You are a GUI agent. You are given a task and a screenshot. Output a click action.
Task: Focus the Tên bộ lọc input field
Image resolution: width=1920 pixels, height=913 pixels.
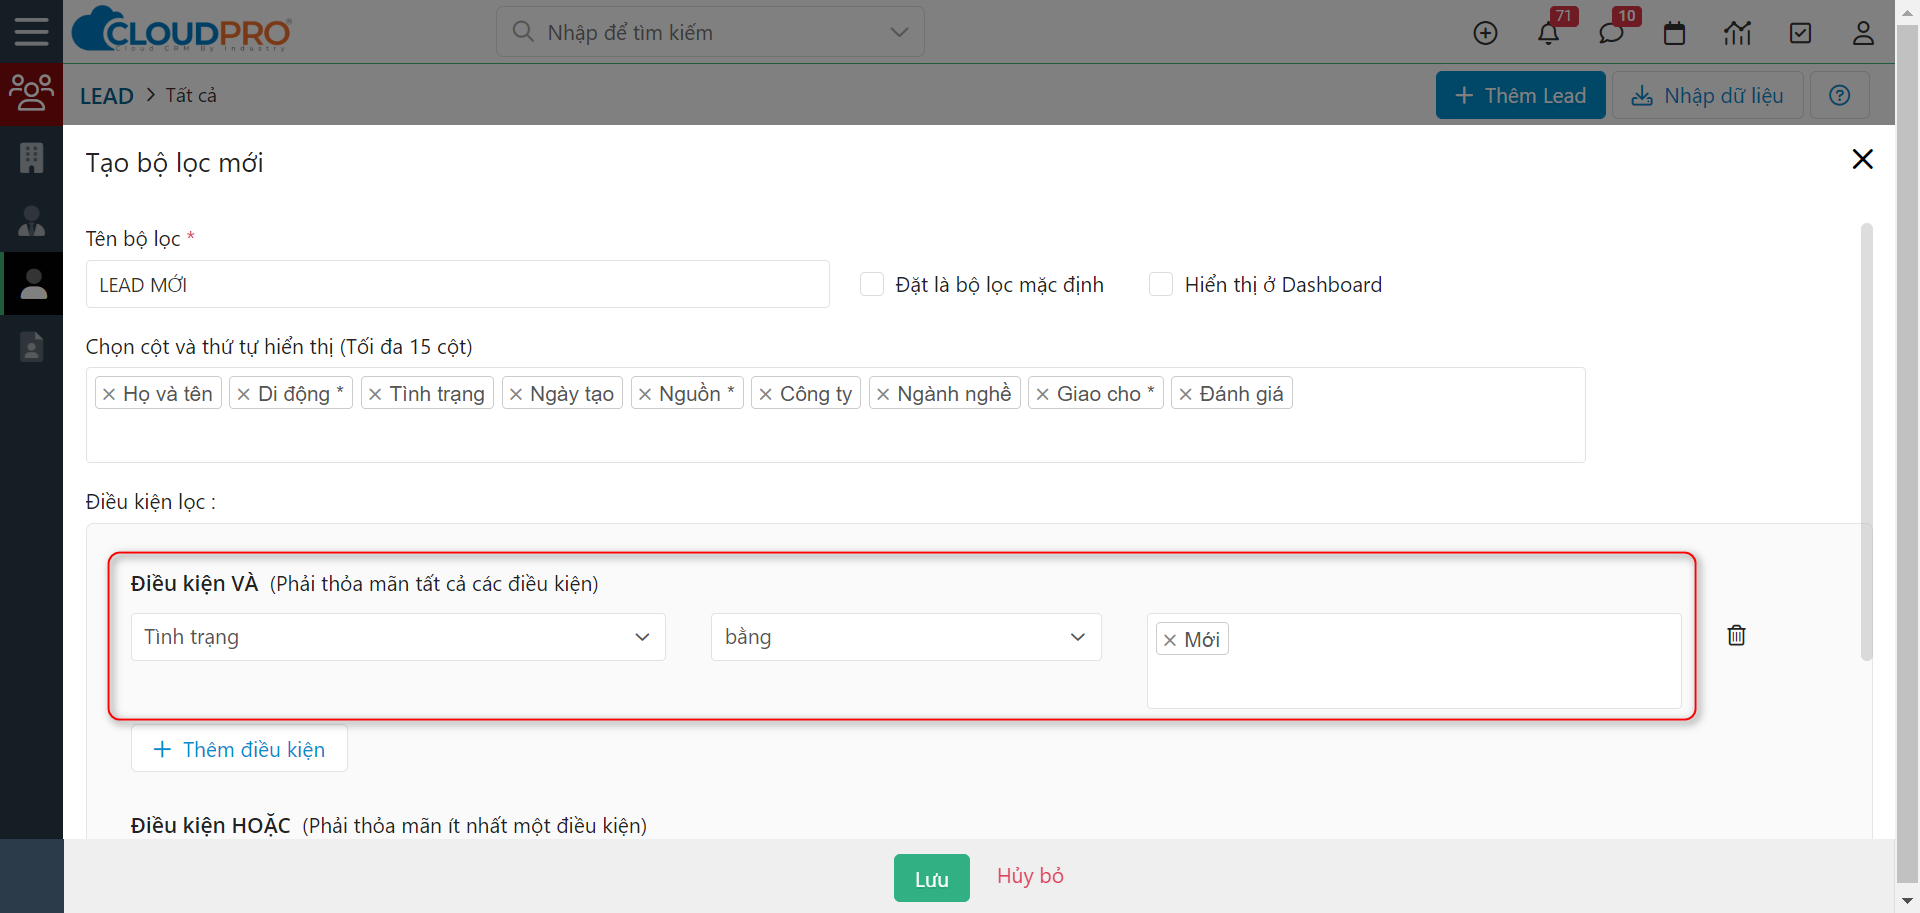coord(457,284)
